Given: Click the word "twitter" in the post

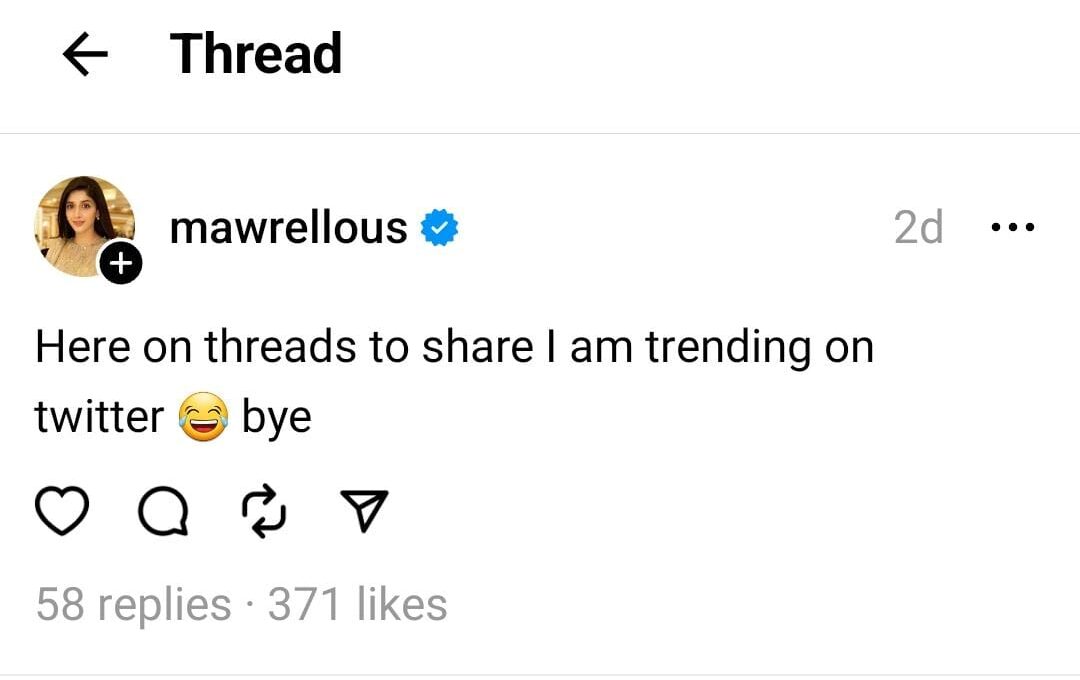Looking at the screenshot, I should 99,418.
